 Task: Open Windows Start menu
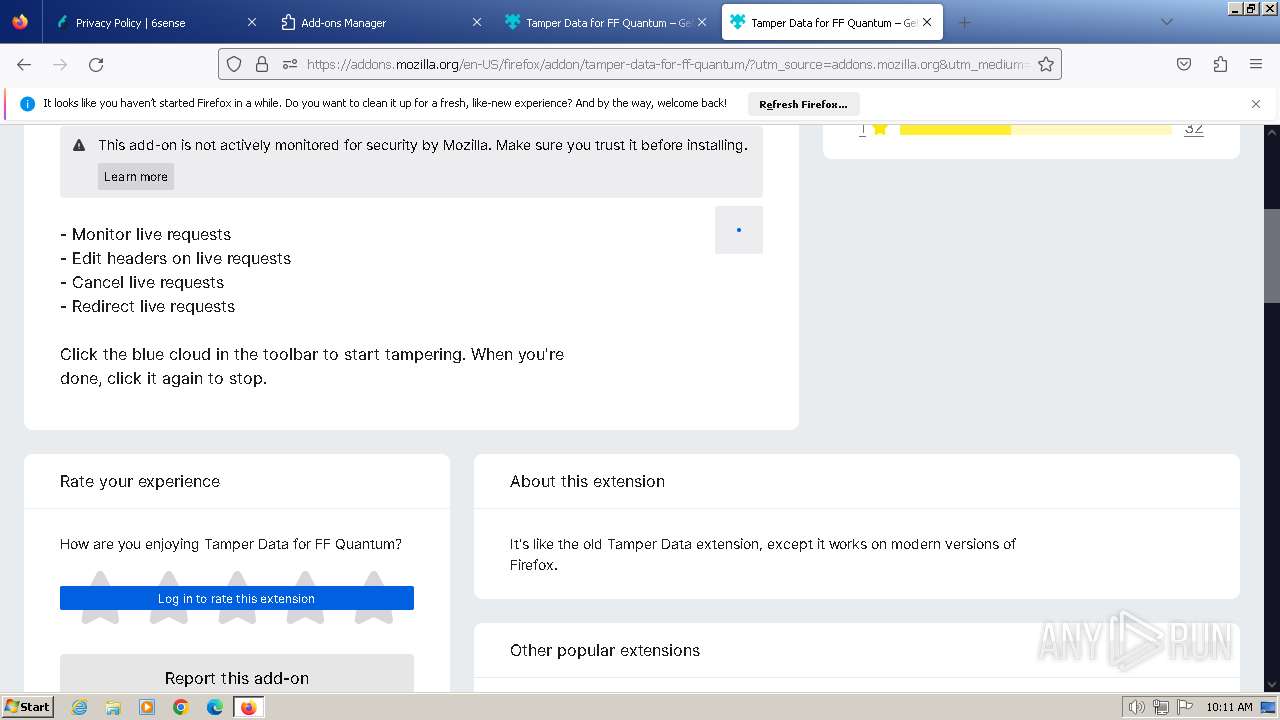pos(27,707)
